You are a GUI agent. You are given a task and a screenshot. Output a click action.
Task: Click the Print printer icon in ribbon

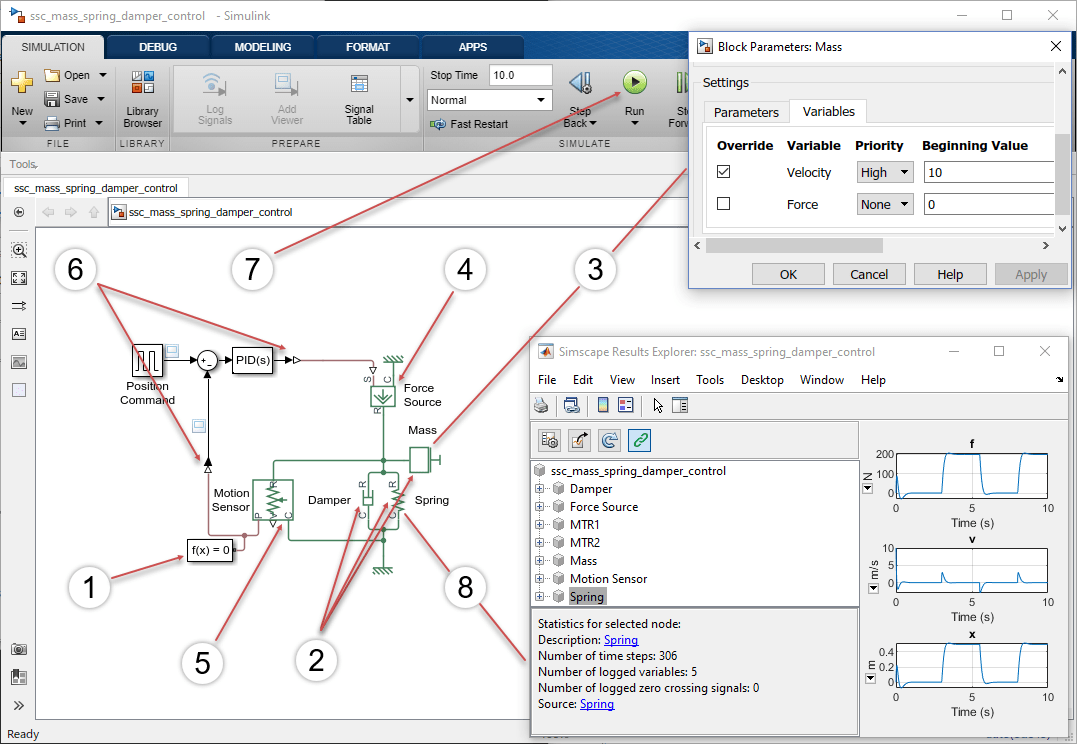[x=52, y=124]
